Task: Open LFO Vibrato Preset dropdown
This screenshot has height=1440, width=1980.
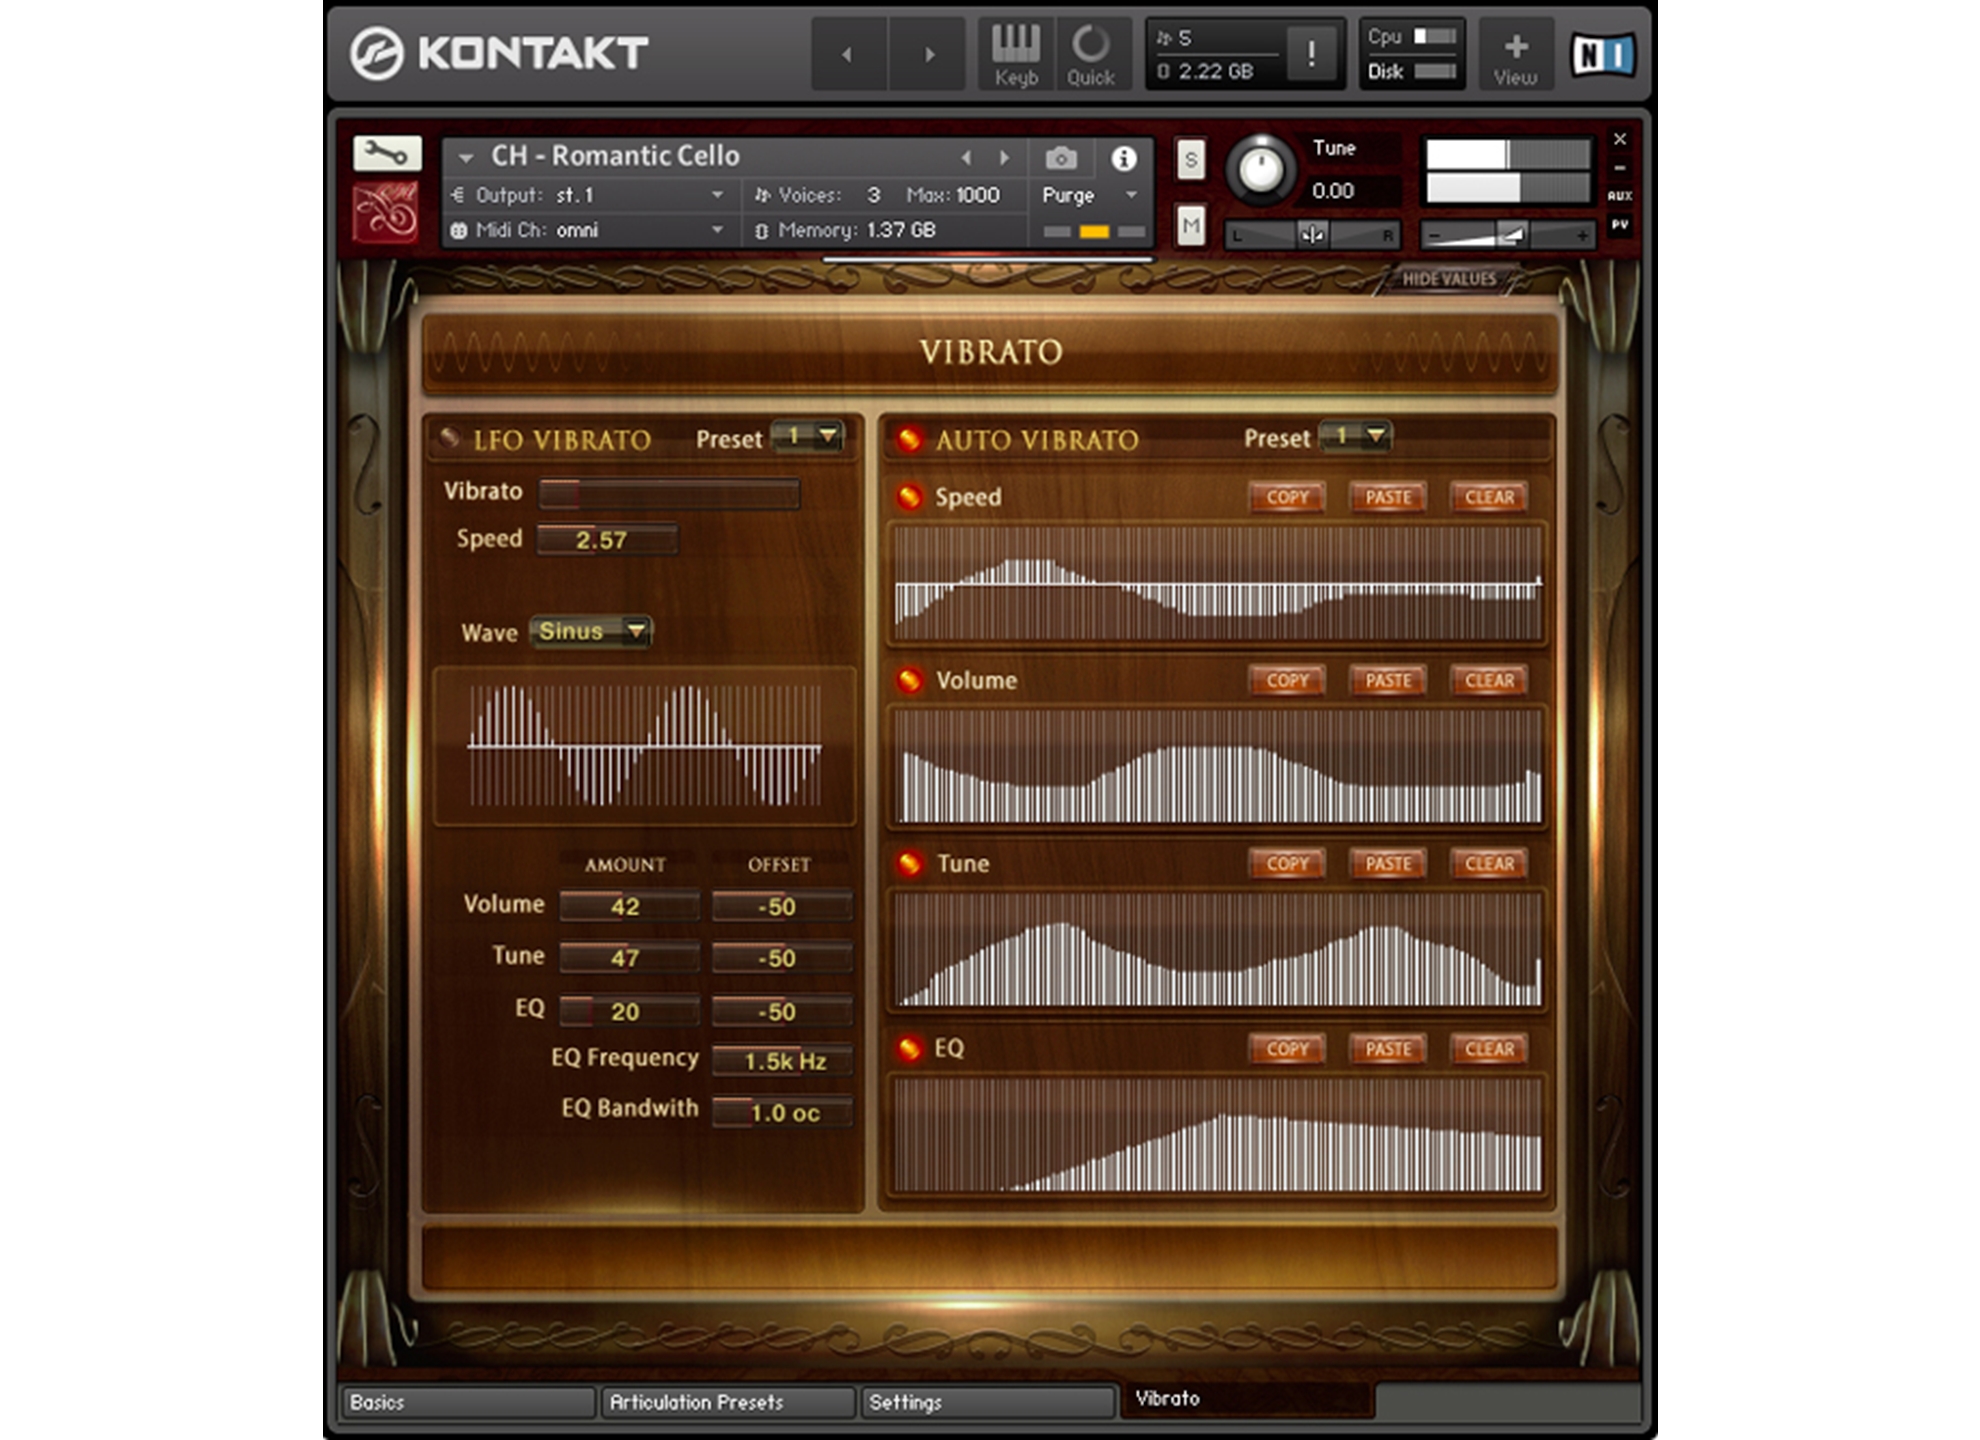Action: tap(808, 436)
